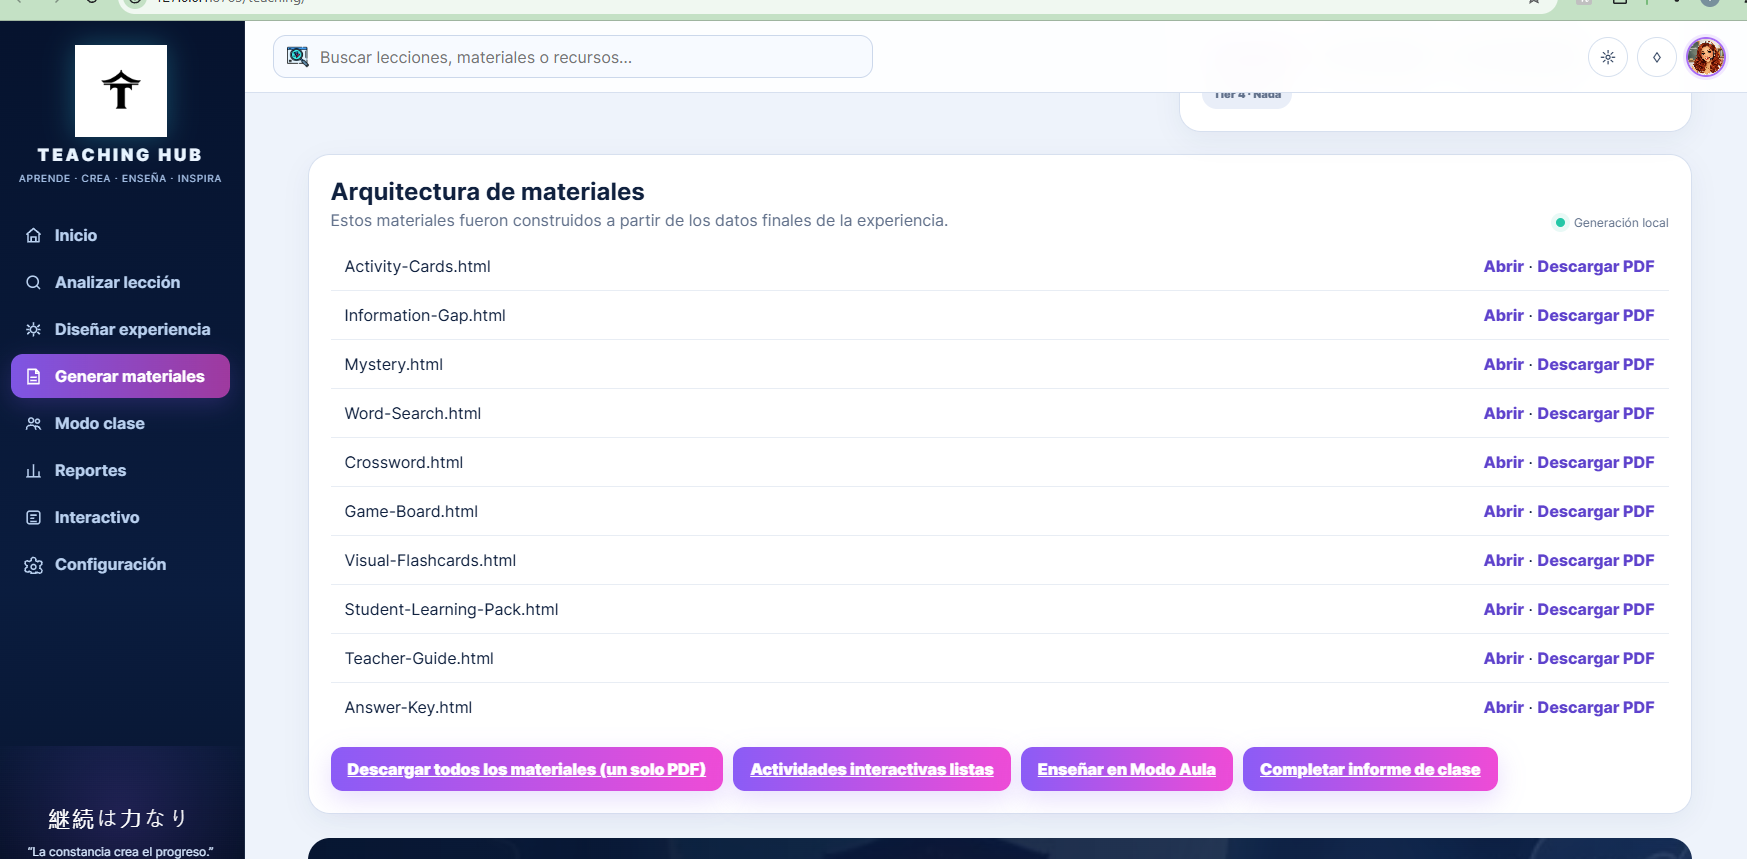Go to Inicio in sidebar
This screenshot has width=1747, height=859.
coord(120,235)
